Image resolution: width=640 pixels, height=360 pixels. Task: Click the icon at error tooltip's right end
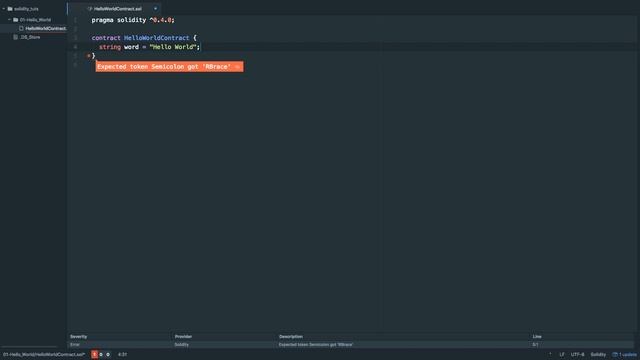(x=237, y=67)
